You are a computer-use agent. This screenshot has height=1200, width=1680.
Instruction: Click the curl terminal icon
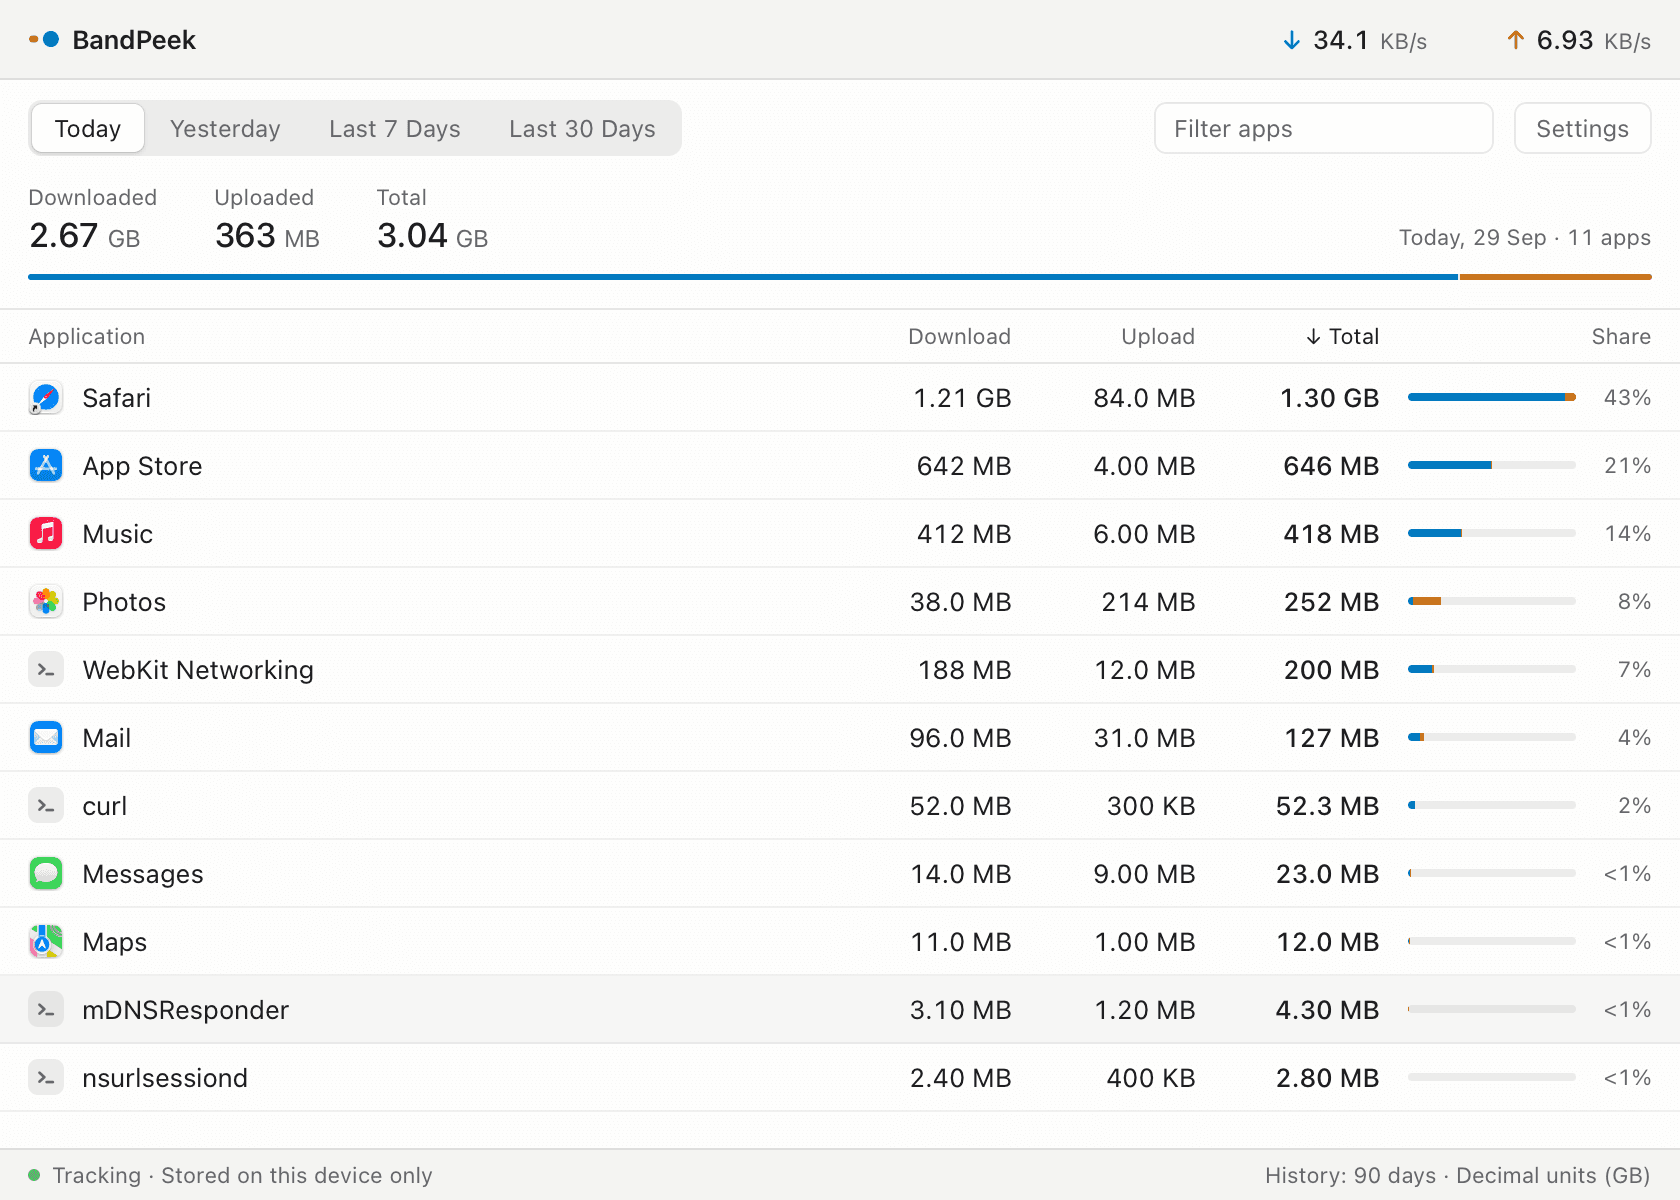coord(46,806)
